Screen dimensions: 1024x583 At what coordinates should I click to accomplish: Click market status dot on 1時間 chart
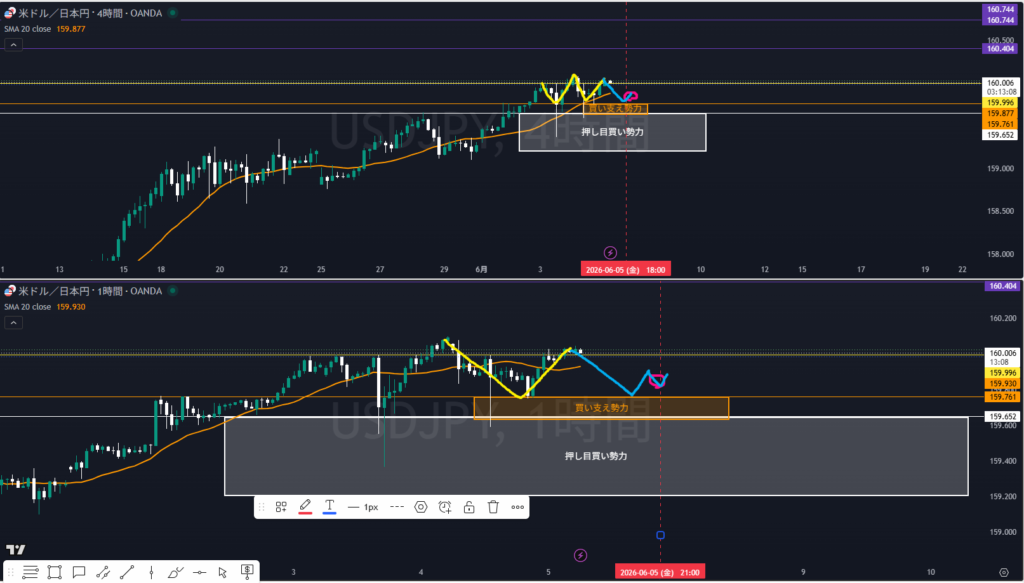click(x=172, y=291)
